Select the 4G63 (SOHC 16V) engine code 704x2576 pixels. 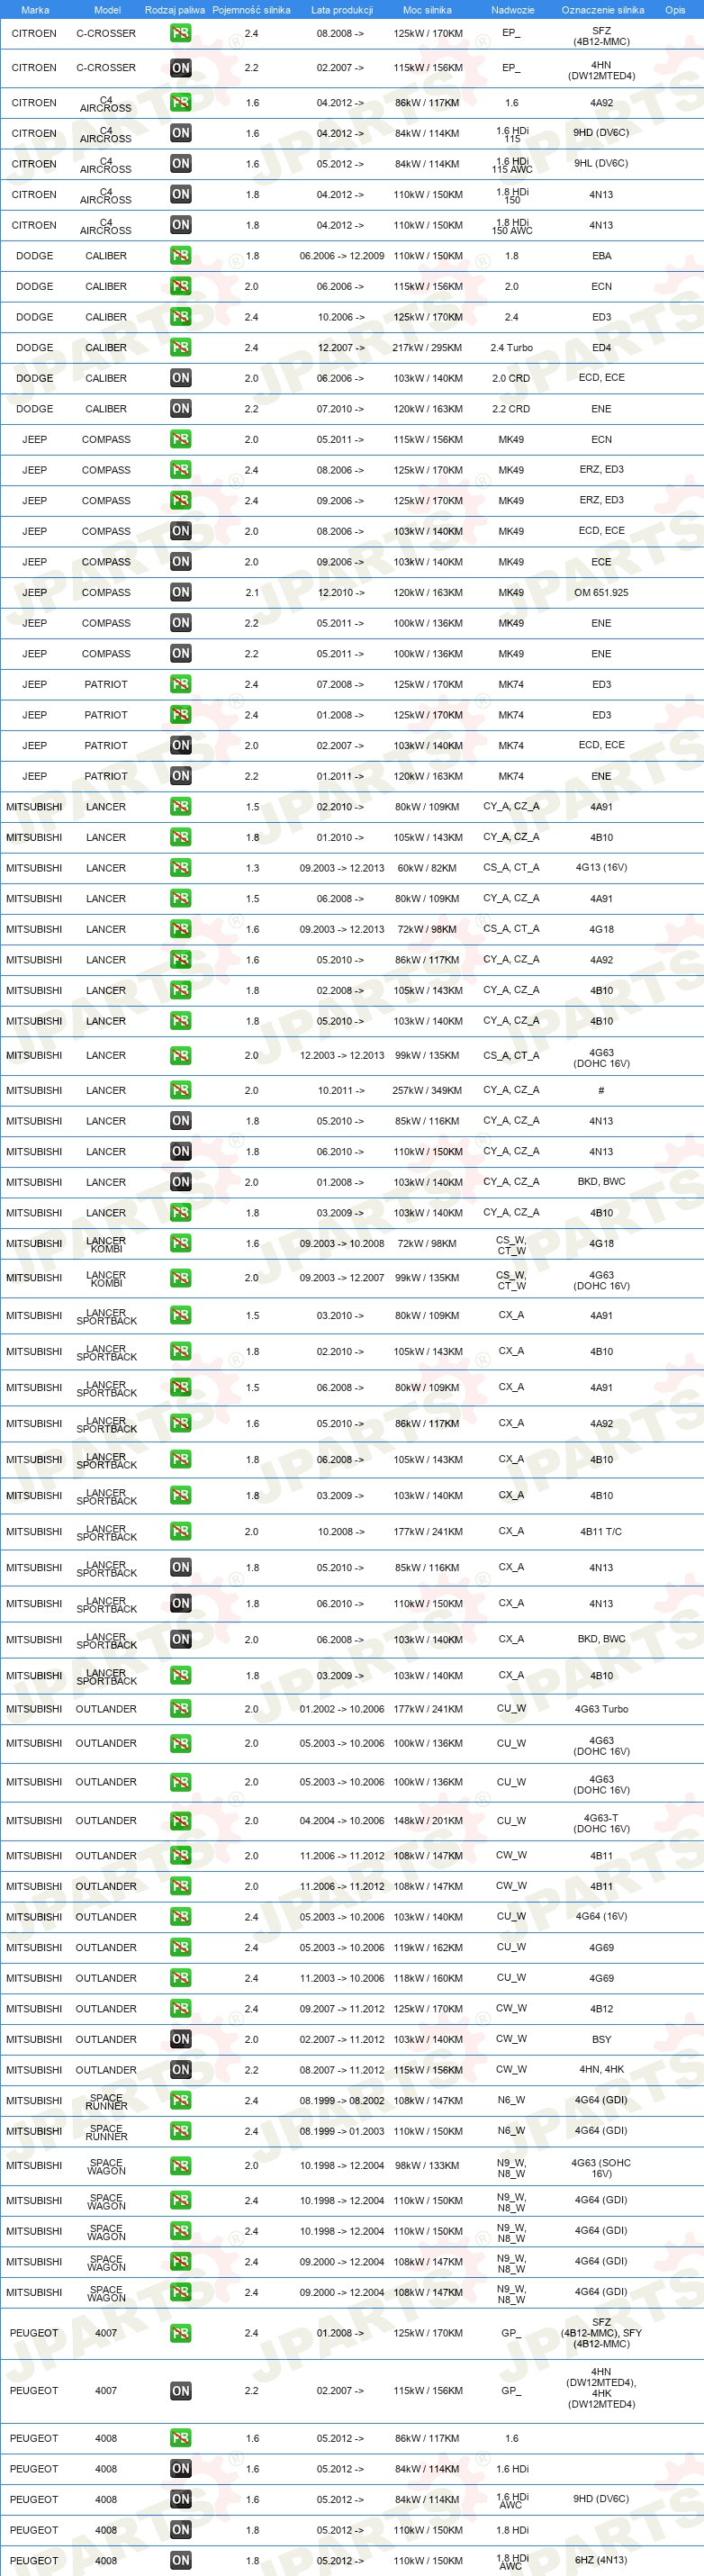pos(601,2168)
